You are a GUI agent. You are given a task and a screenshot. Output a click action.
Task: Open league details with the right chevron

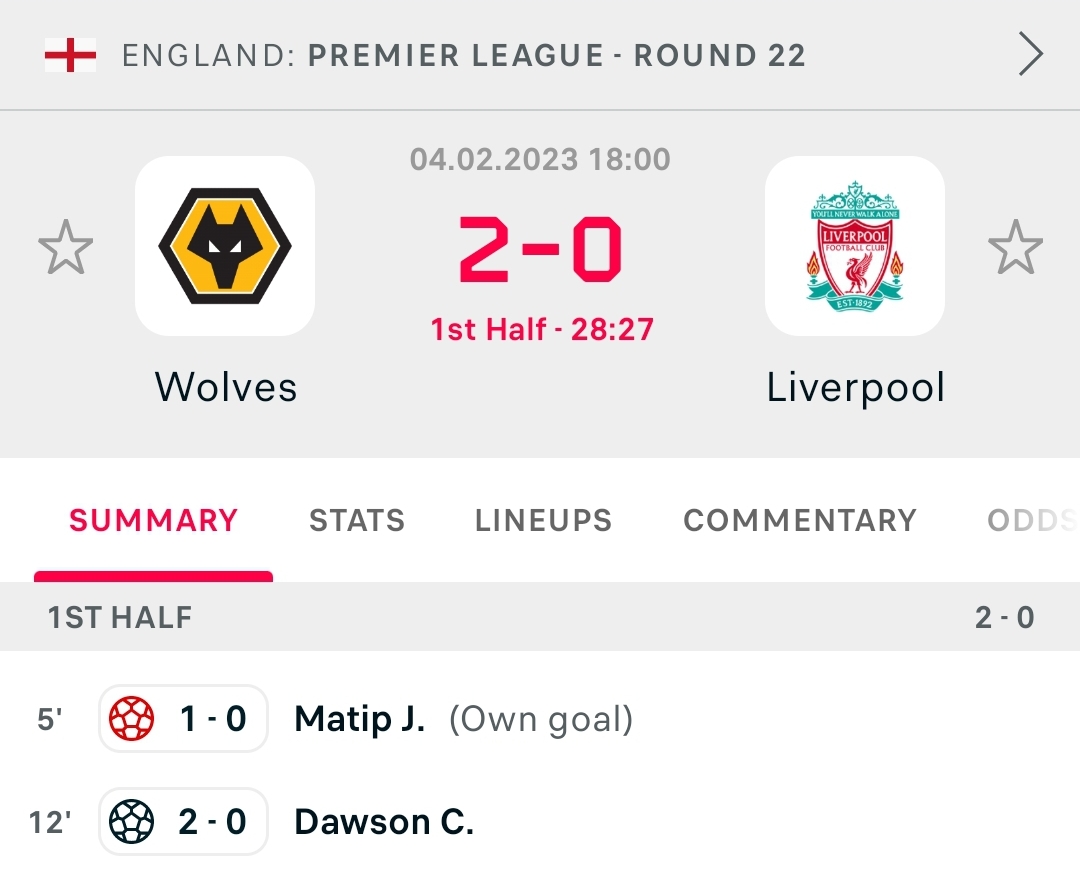(1030, 55)
